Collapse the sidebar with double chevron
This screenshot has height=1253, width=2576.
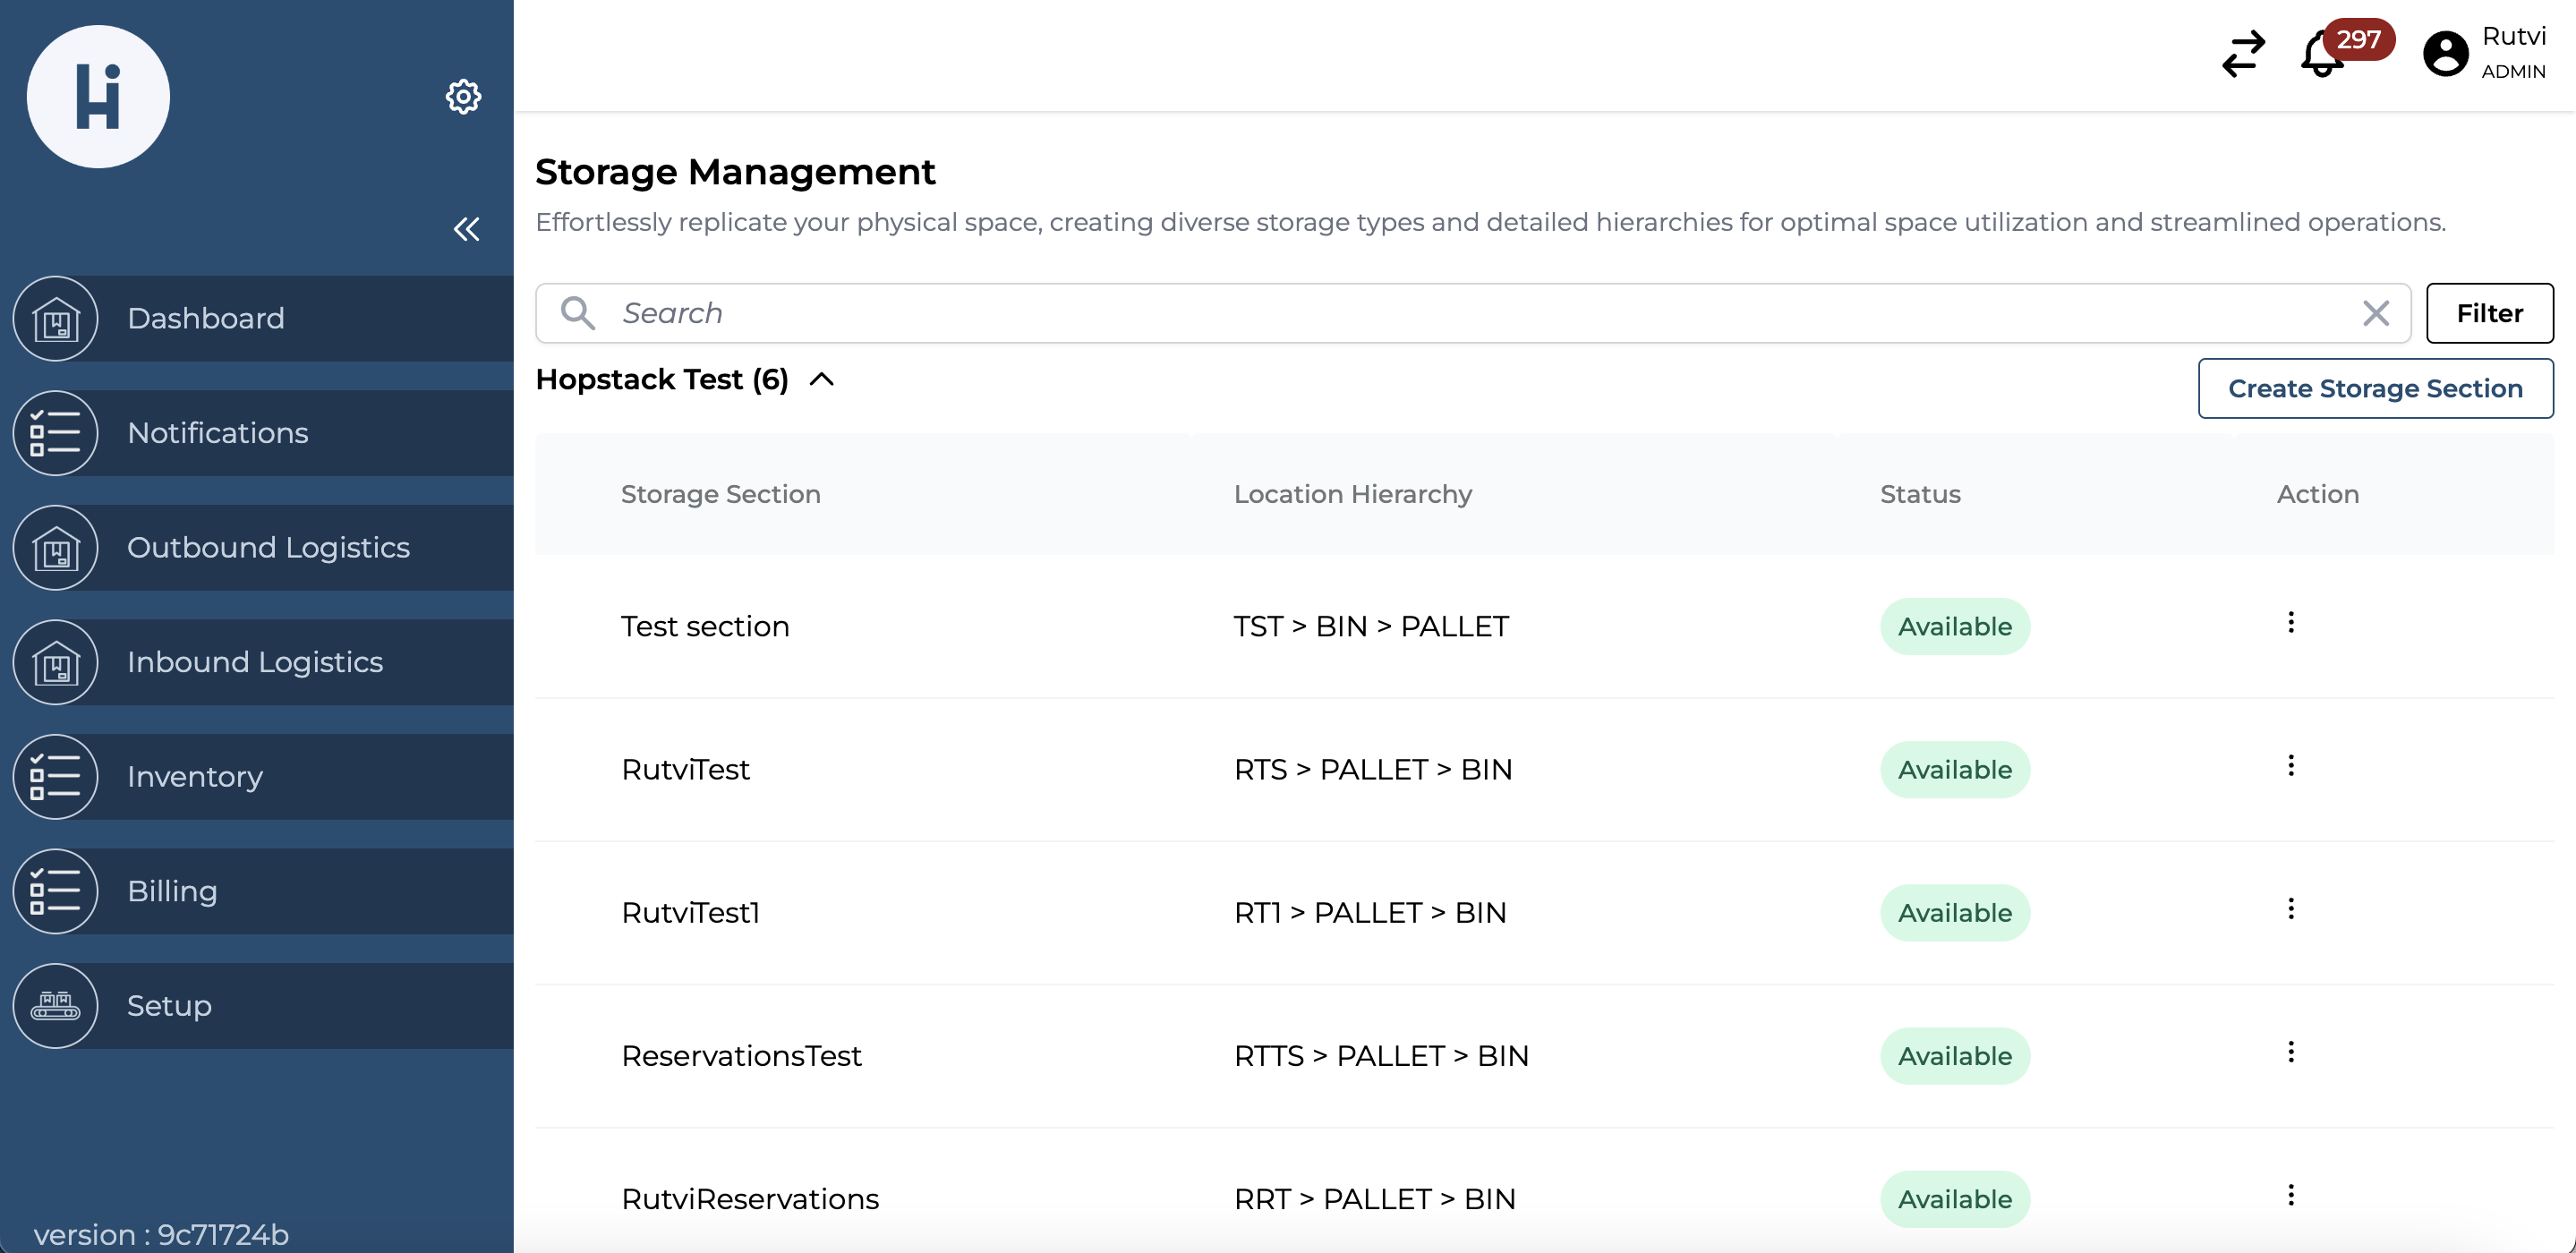click(x=466, y=229)
